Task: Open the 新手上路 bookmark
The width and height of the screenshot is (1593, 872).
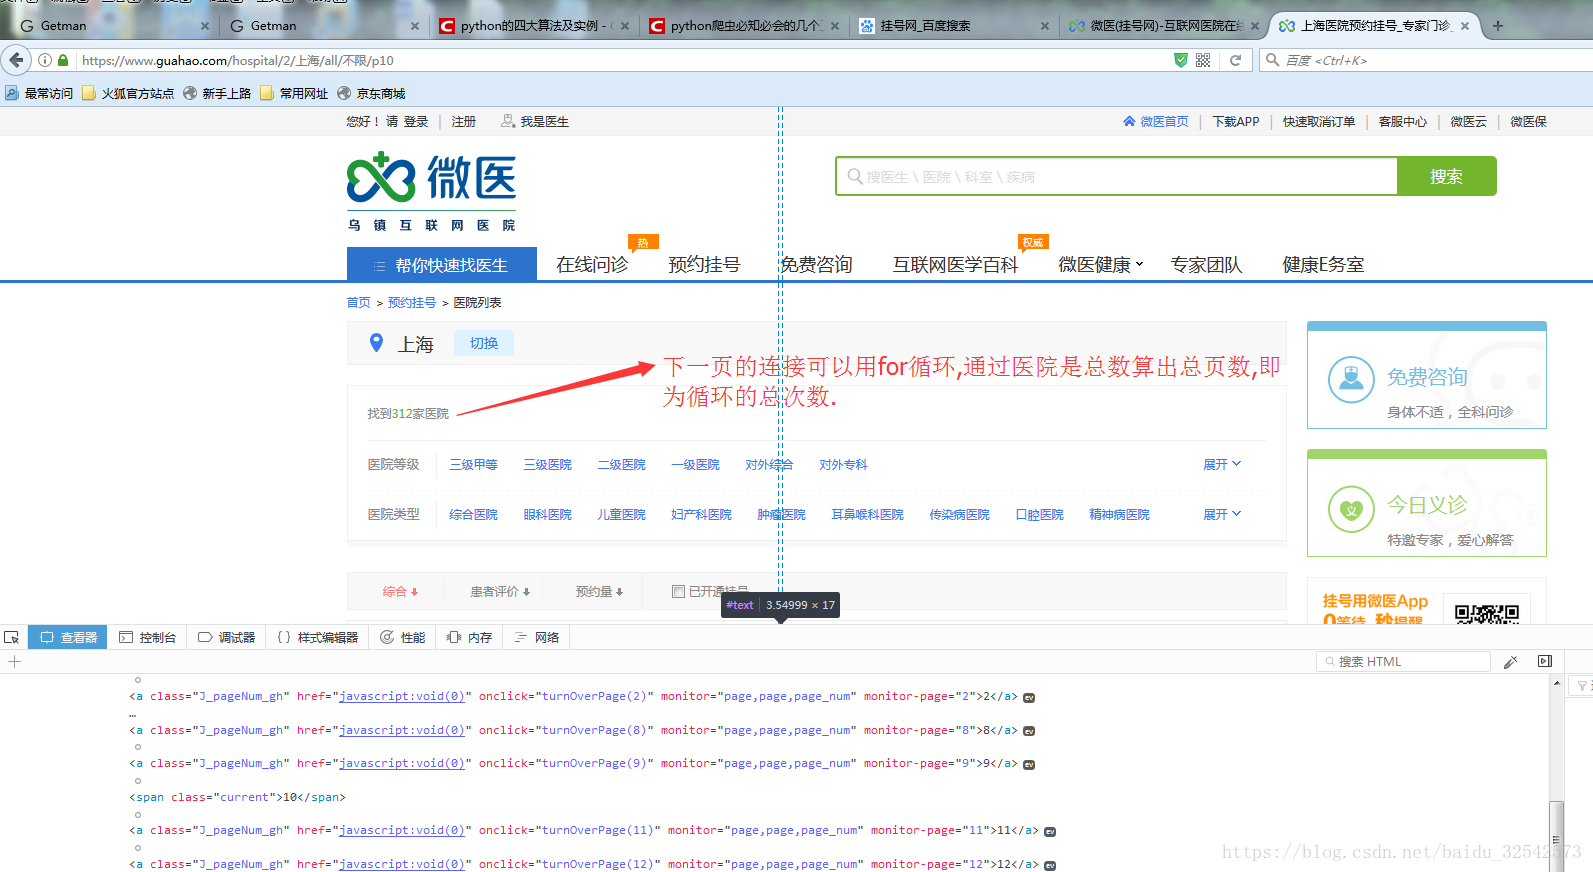Action: pos(217,93)
